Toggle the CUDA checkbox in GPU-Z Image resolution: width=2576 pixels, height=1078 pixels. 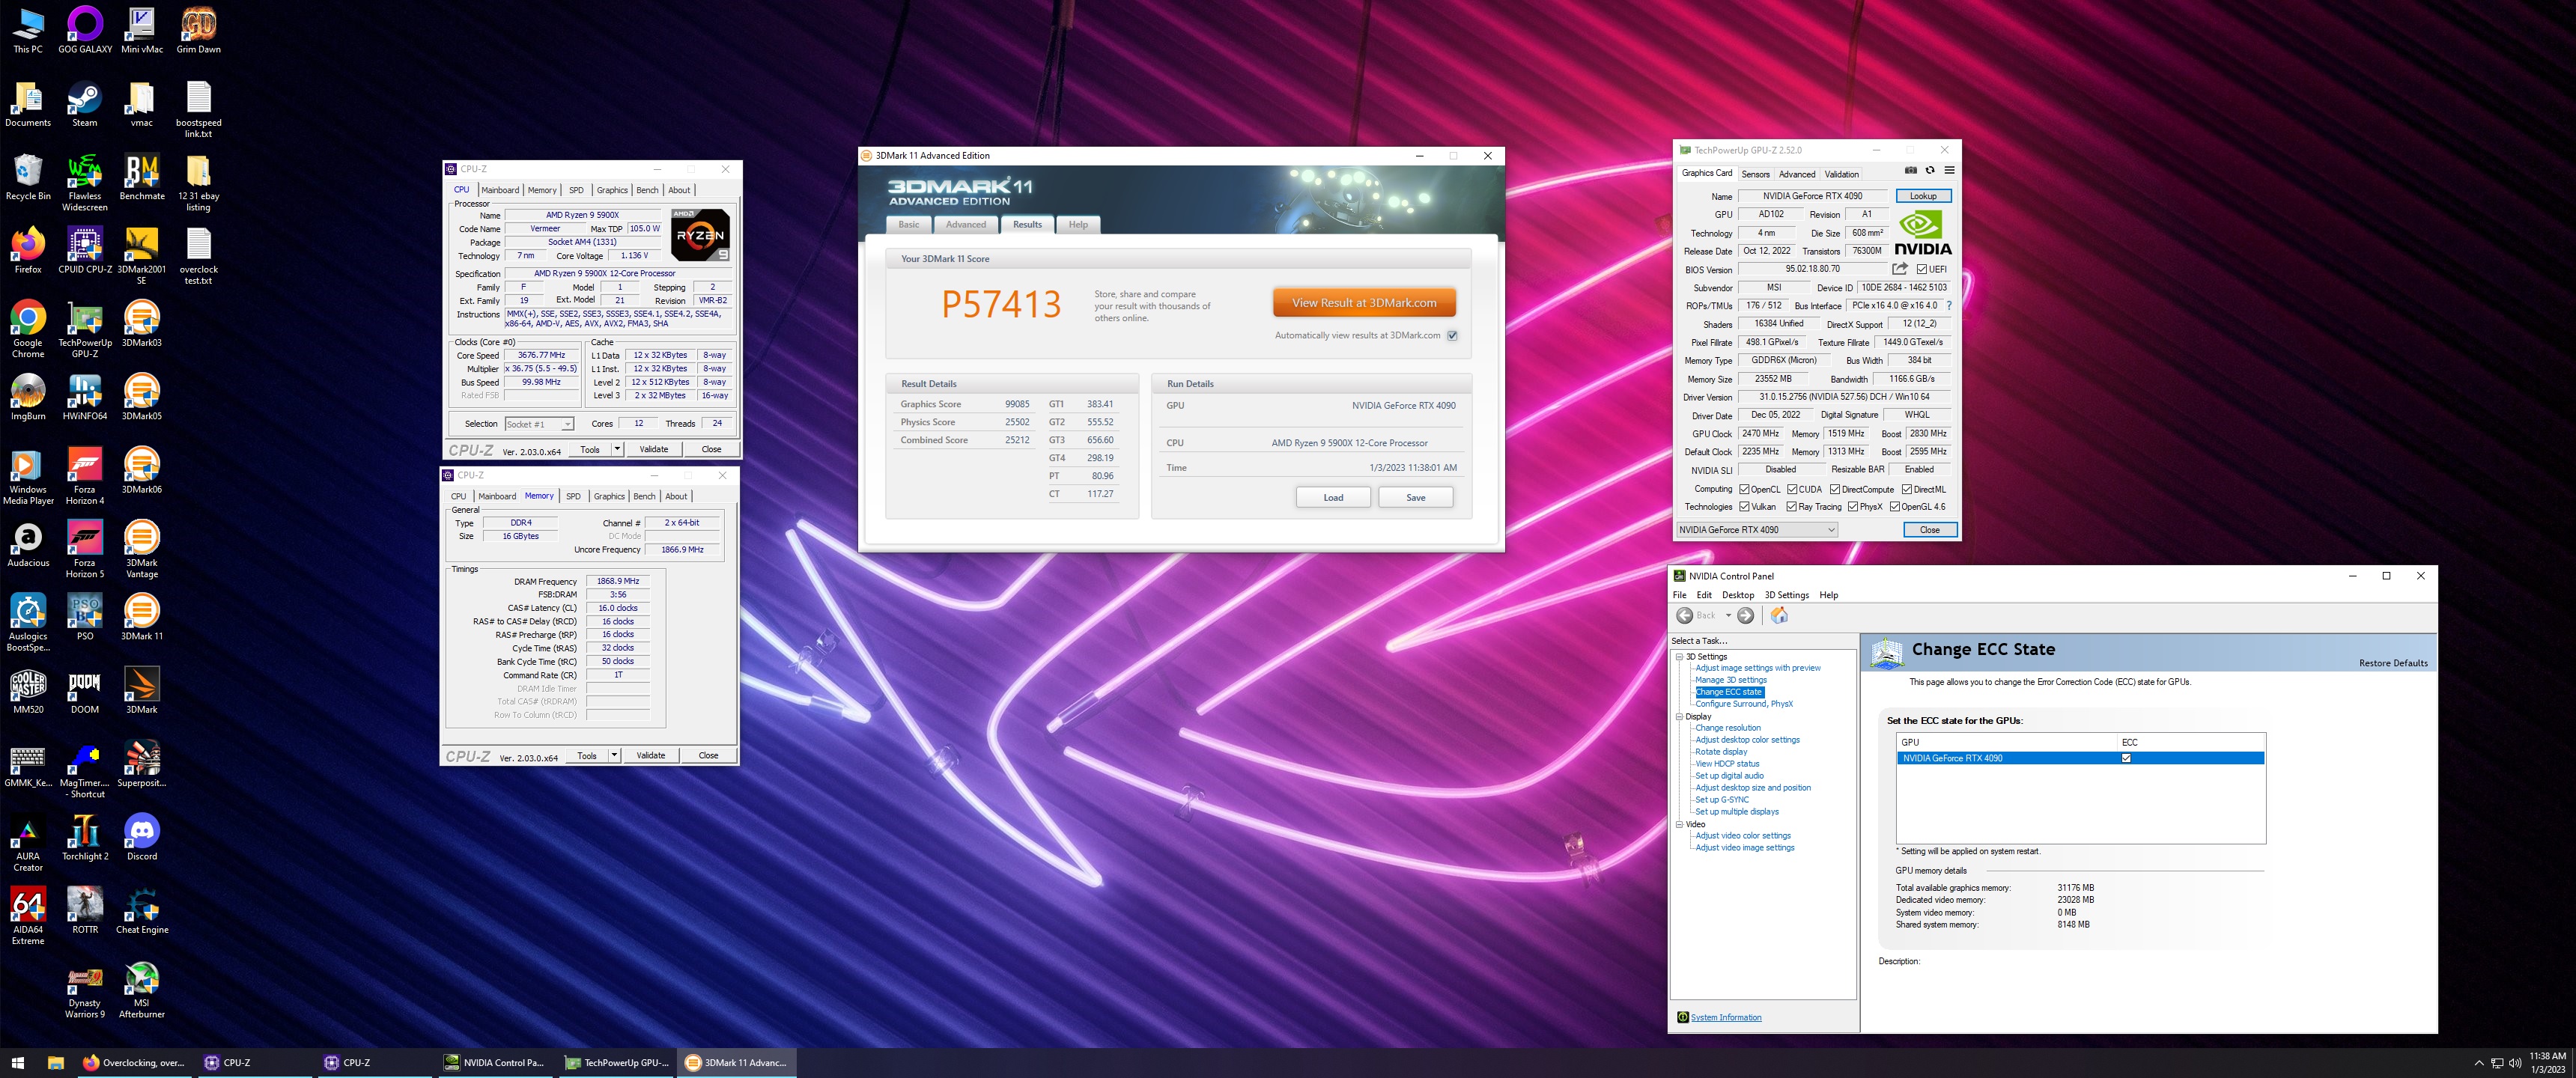pyautogui.click(x=1793, y=489)
